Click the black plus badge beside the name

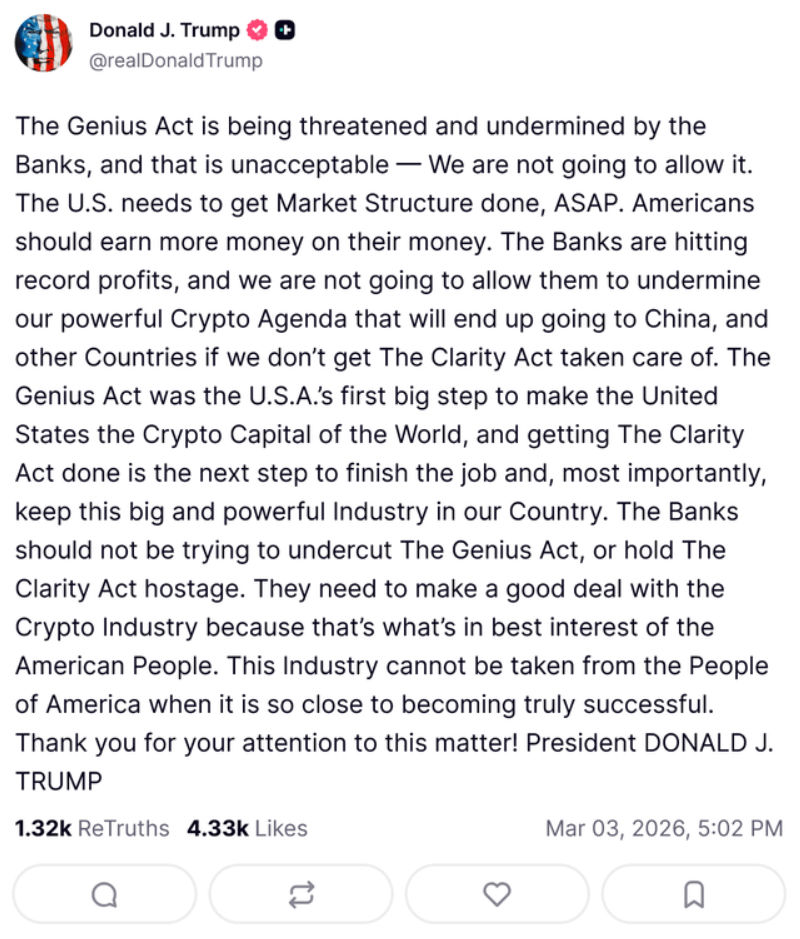point(283,31)
